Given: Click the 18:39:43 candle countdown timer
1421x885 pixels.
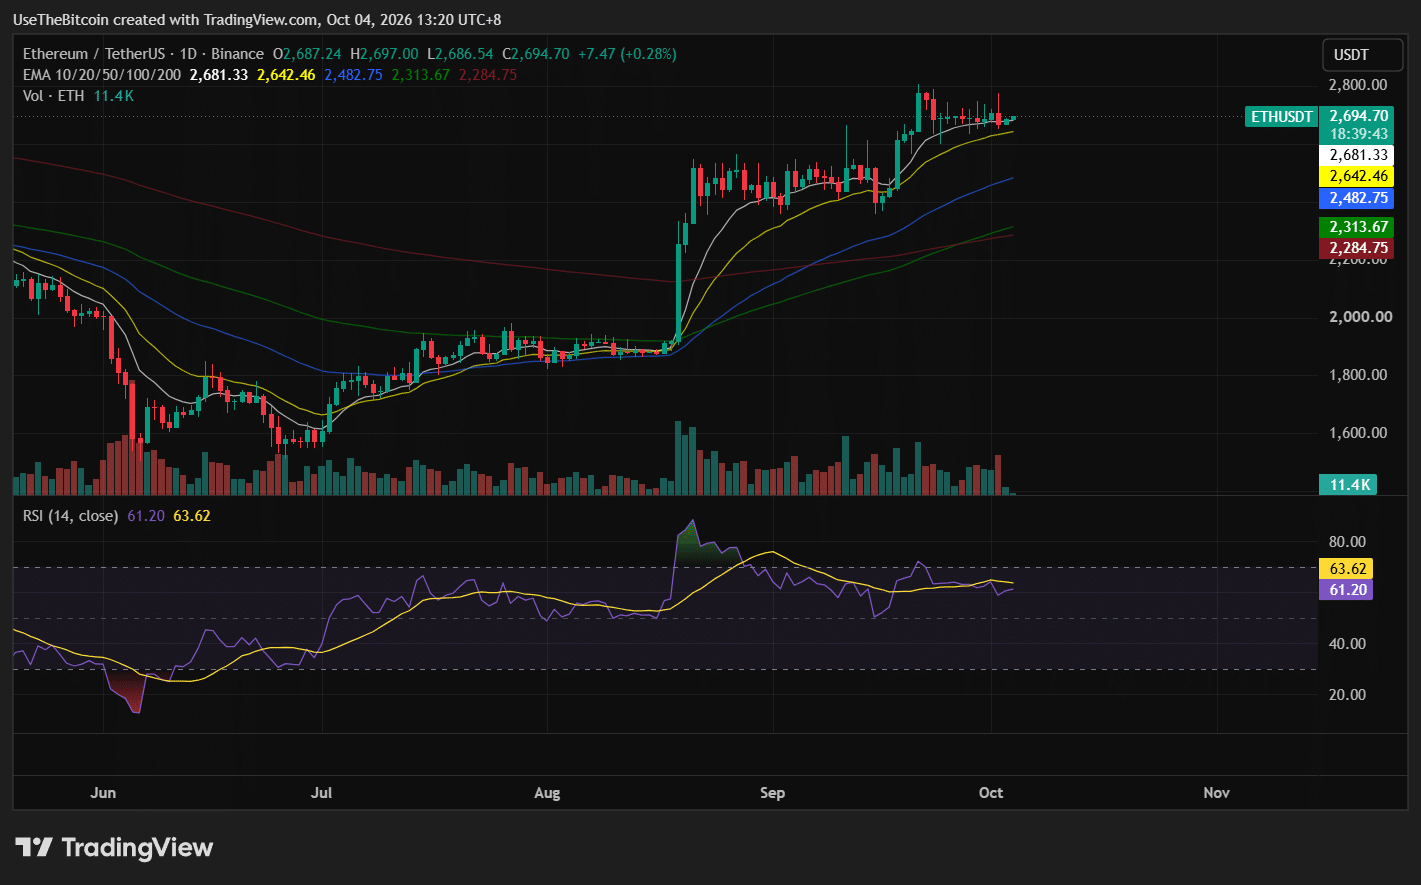Looking at the screenshot, I should (1358, 134).
